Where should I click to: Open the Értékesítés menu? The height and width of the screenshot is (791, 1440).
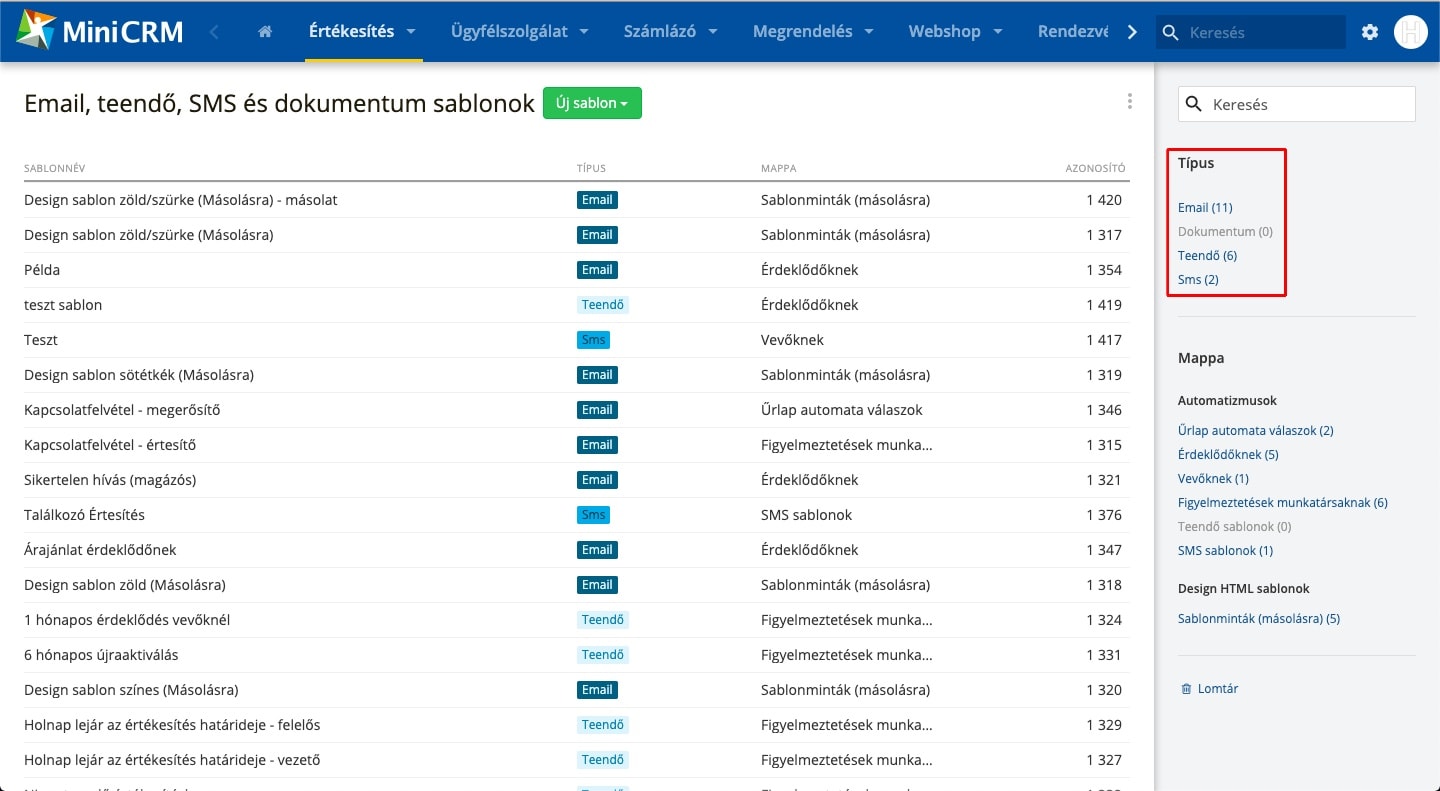(364, 31)
